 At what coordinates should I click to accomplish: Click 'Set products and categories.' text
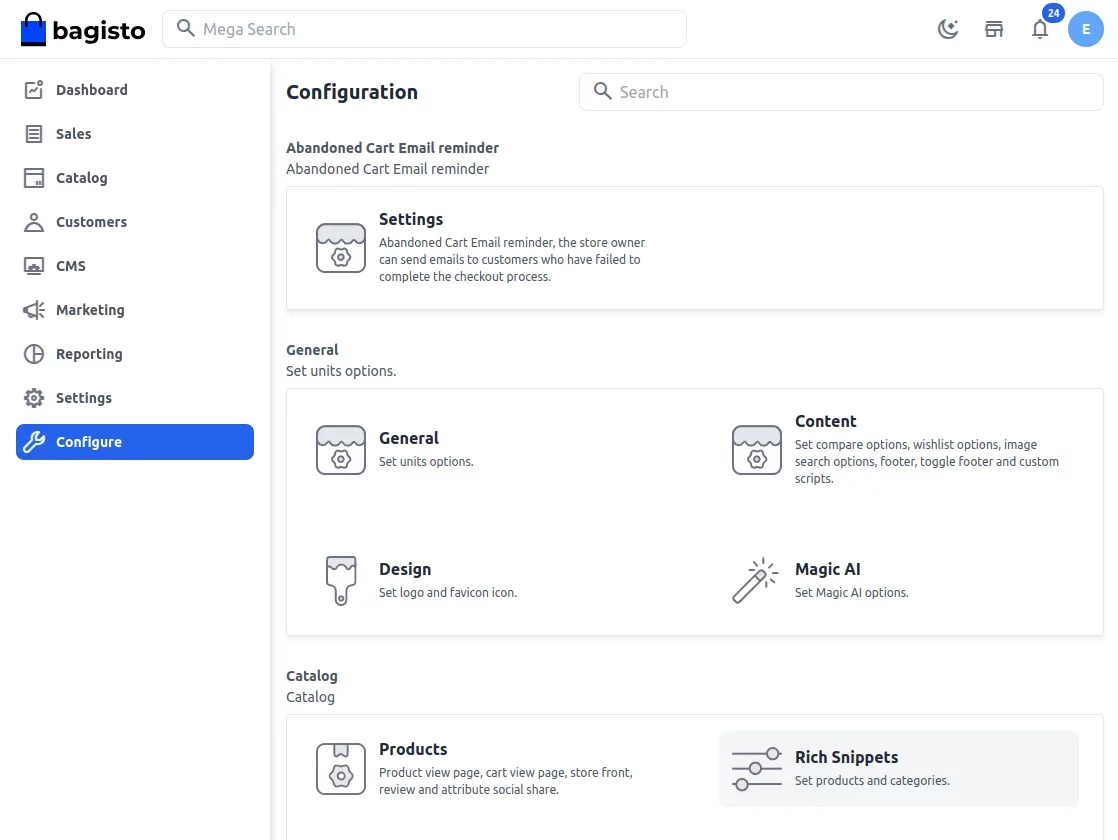click(872, 781)
